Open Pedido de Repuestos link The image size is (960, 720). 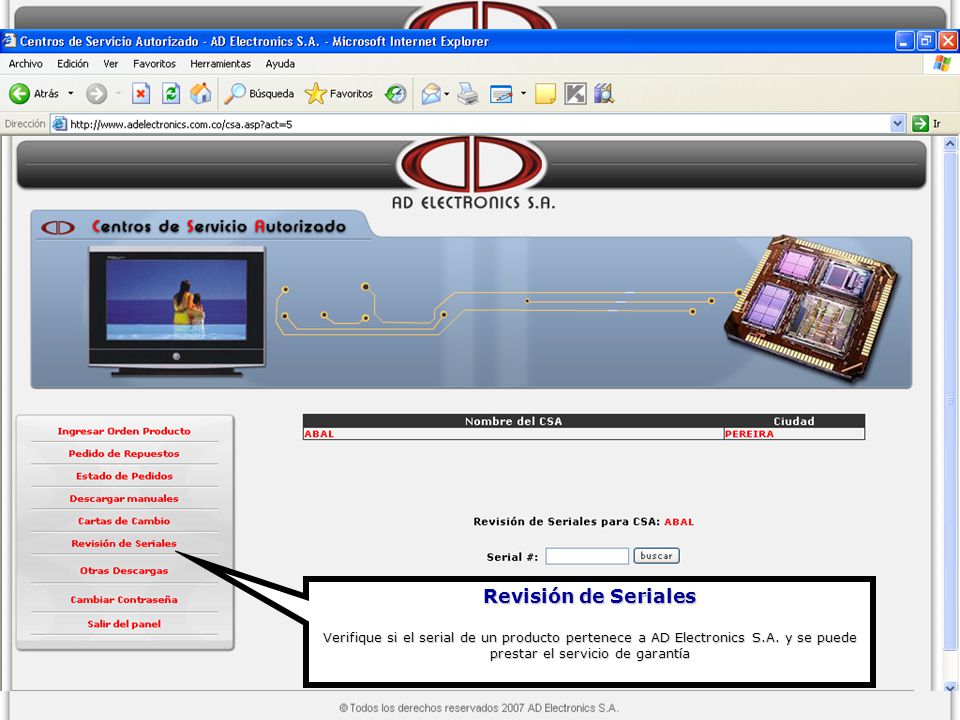pos(124,454)
